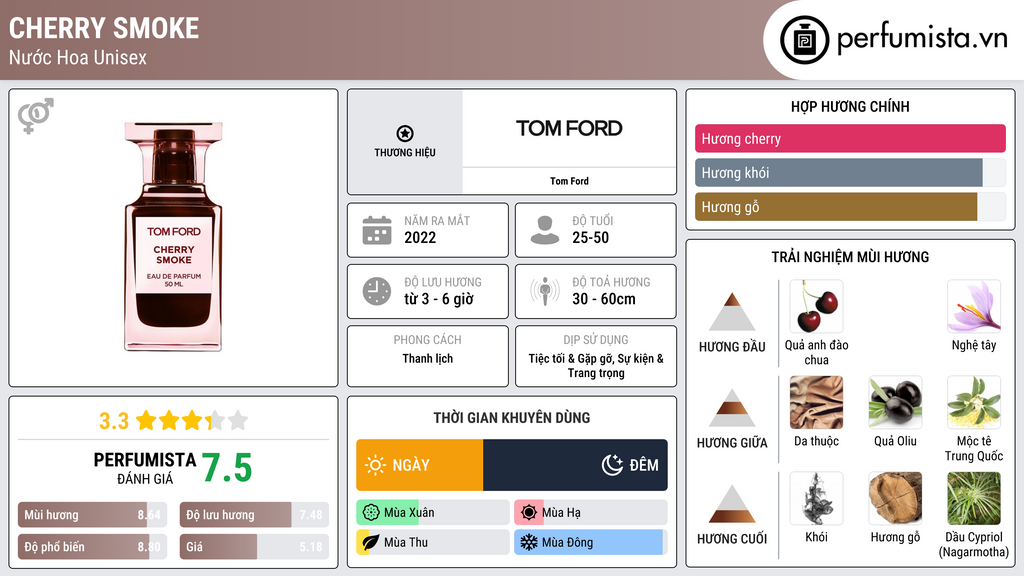This screenshot has height=576, width=1024.
Task: Select the Đêm nighttime segment
Action: 575,465
